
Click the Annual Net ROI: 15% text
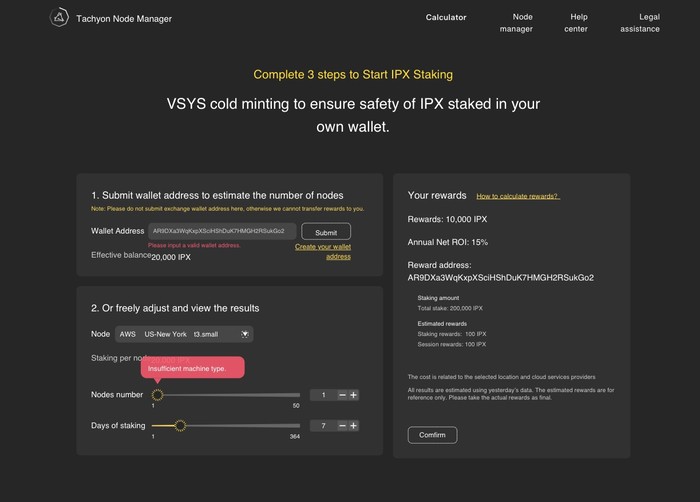pyautogui.click(x=448, y=242)
